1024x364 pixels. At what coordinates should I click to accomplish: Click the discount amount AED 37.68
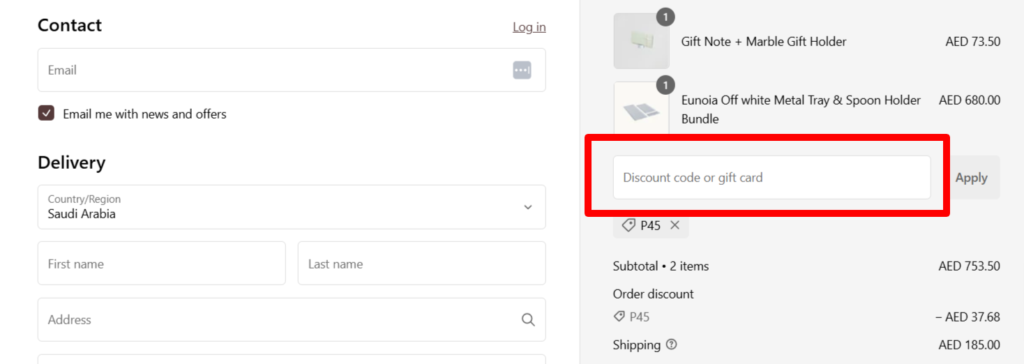[967, 317]
